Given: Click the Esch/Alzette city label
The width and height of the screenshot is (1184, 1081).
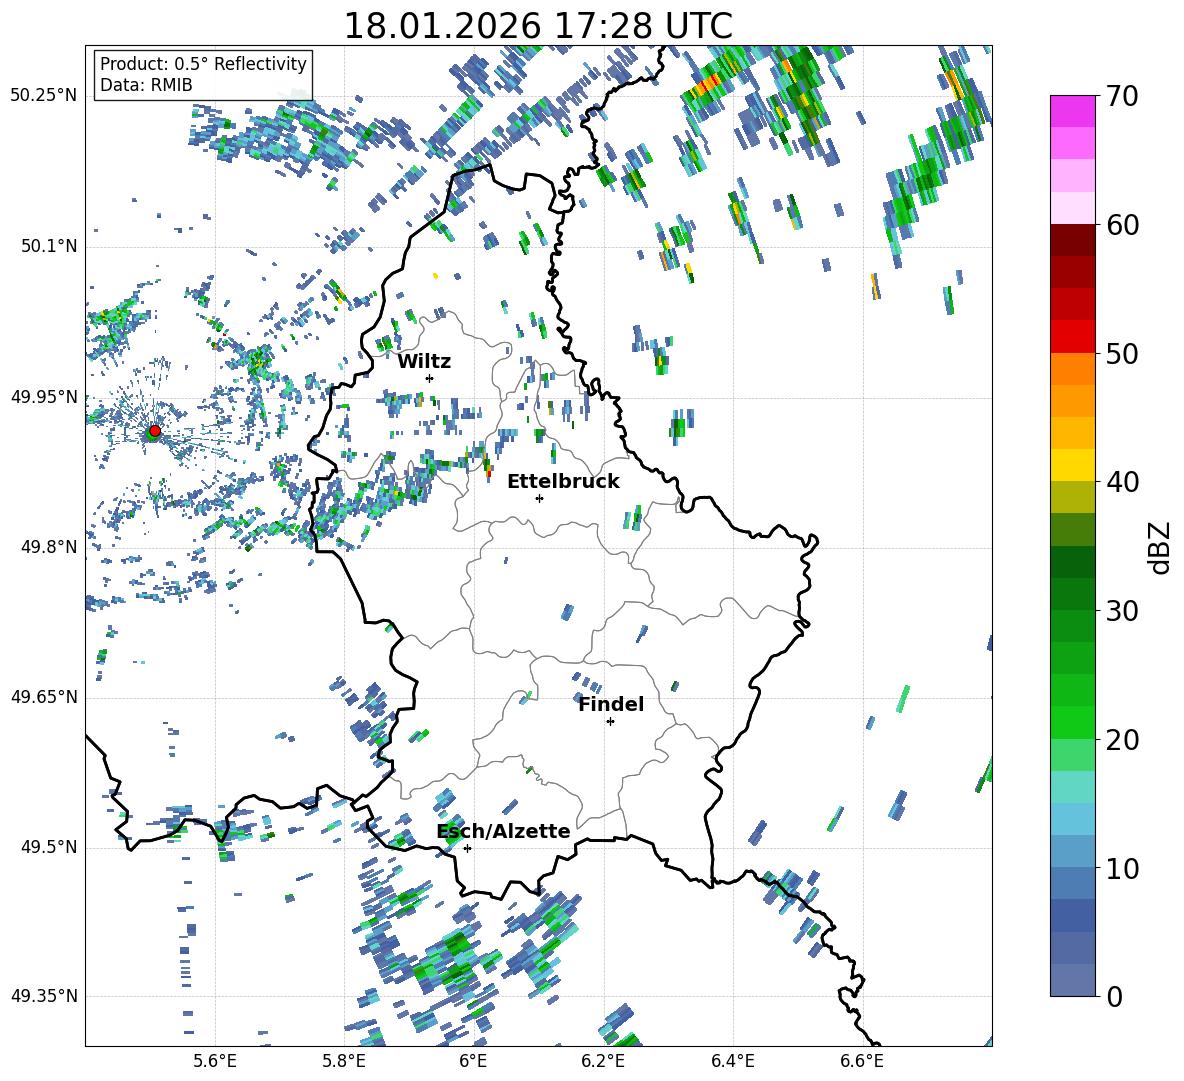Looking at the screenshot, I should [x=504, y=831].
